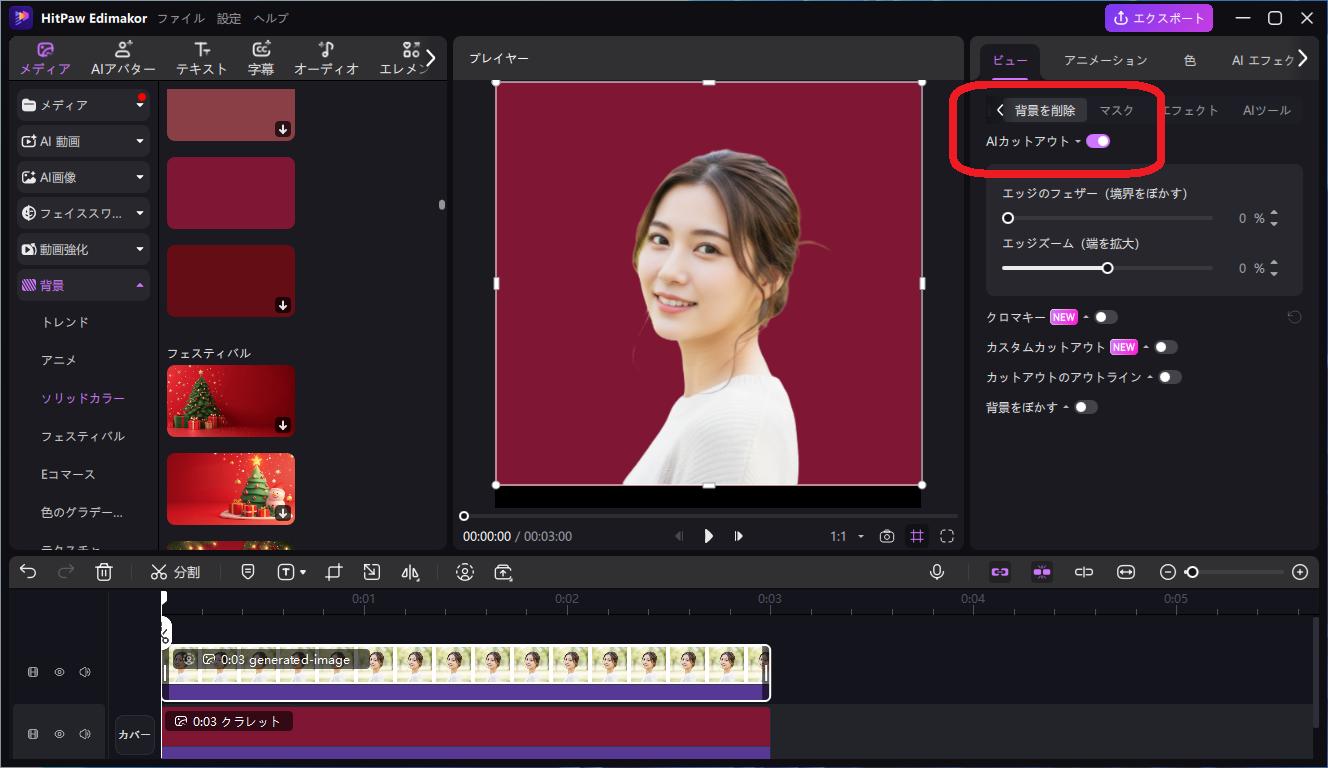Click the エクスポート button

click(x=1158, y=17)
